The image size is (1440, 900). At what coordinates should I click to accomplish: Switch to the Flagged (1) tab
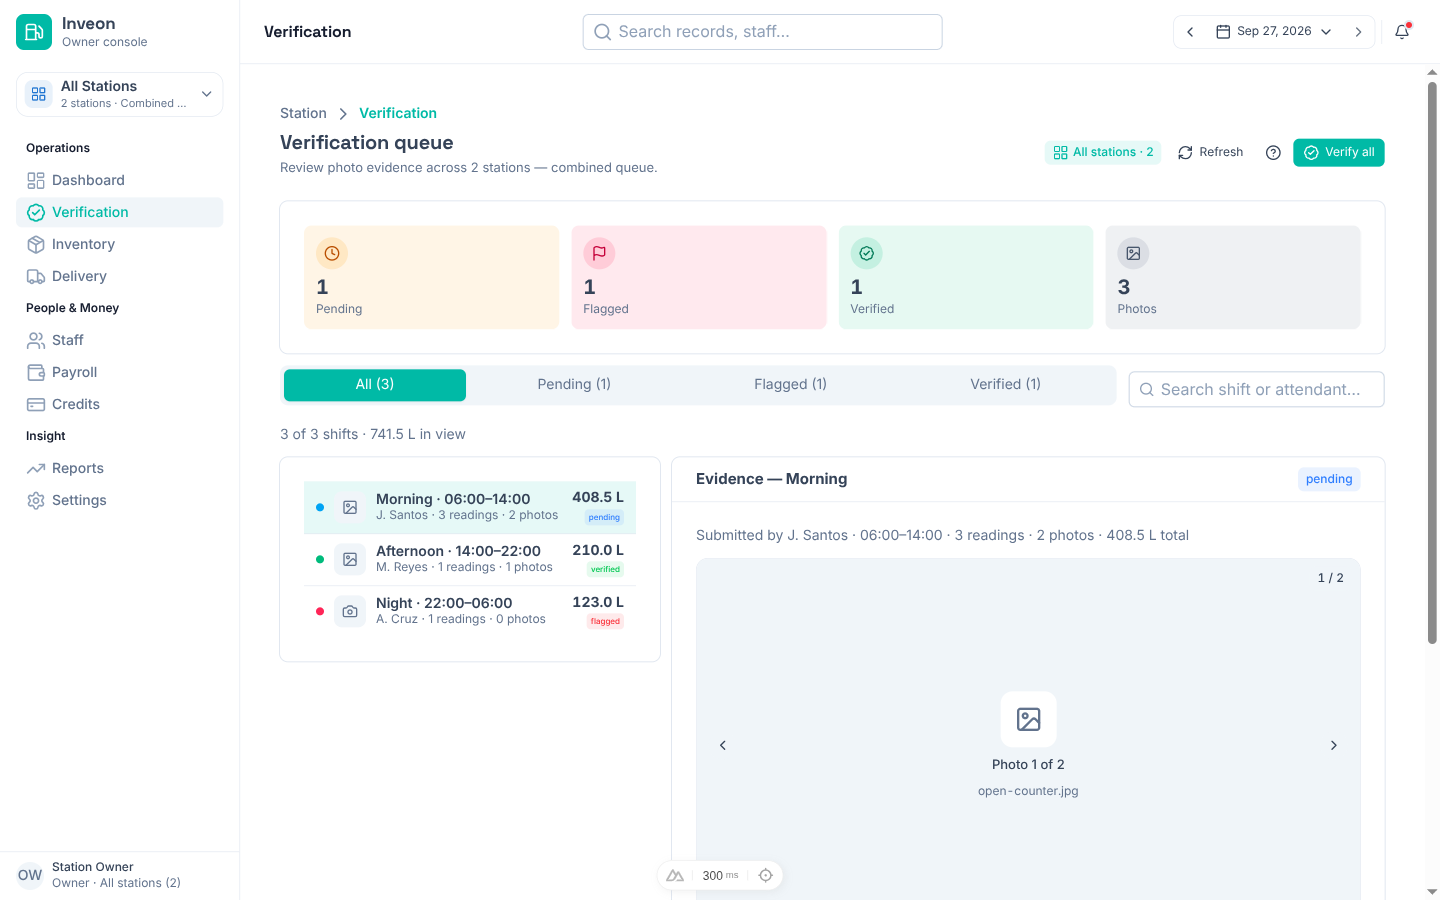pyautogui.click(x=790, y=385)
